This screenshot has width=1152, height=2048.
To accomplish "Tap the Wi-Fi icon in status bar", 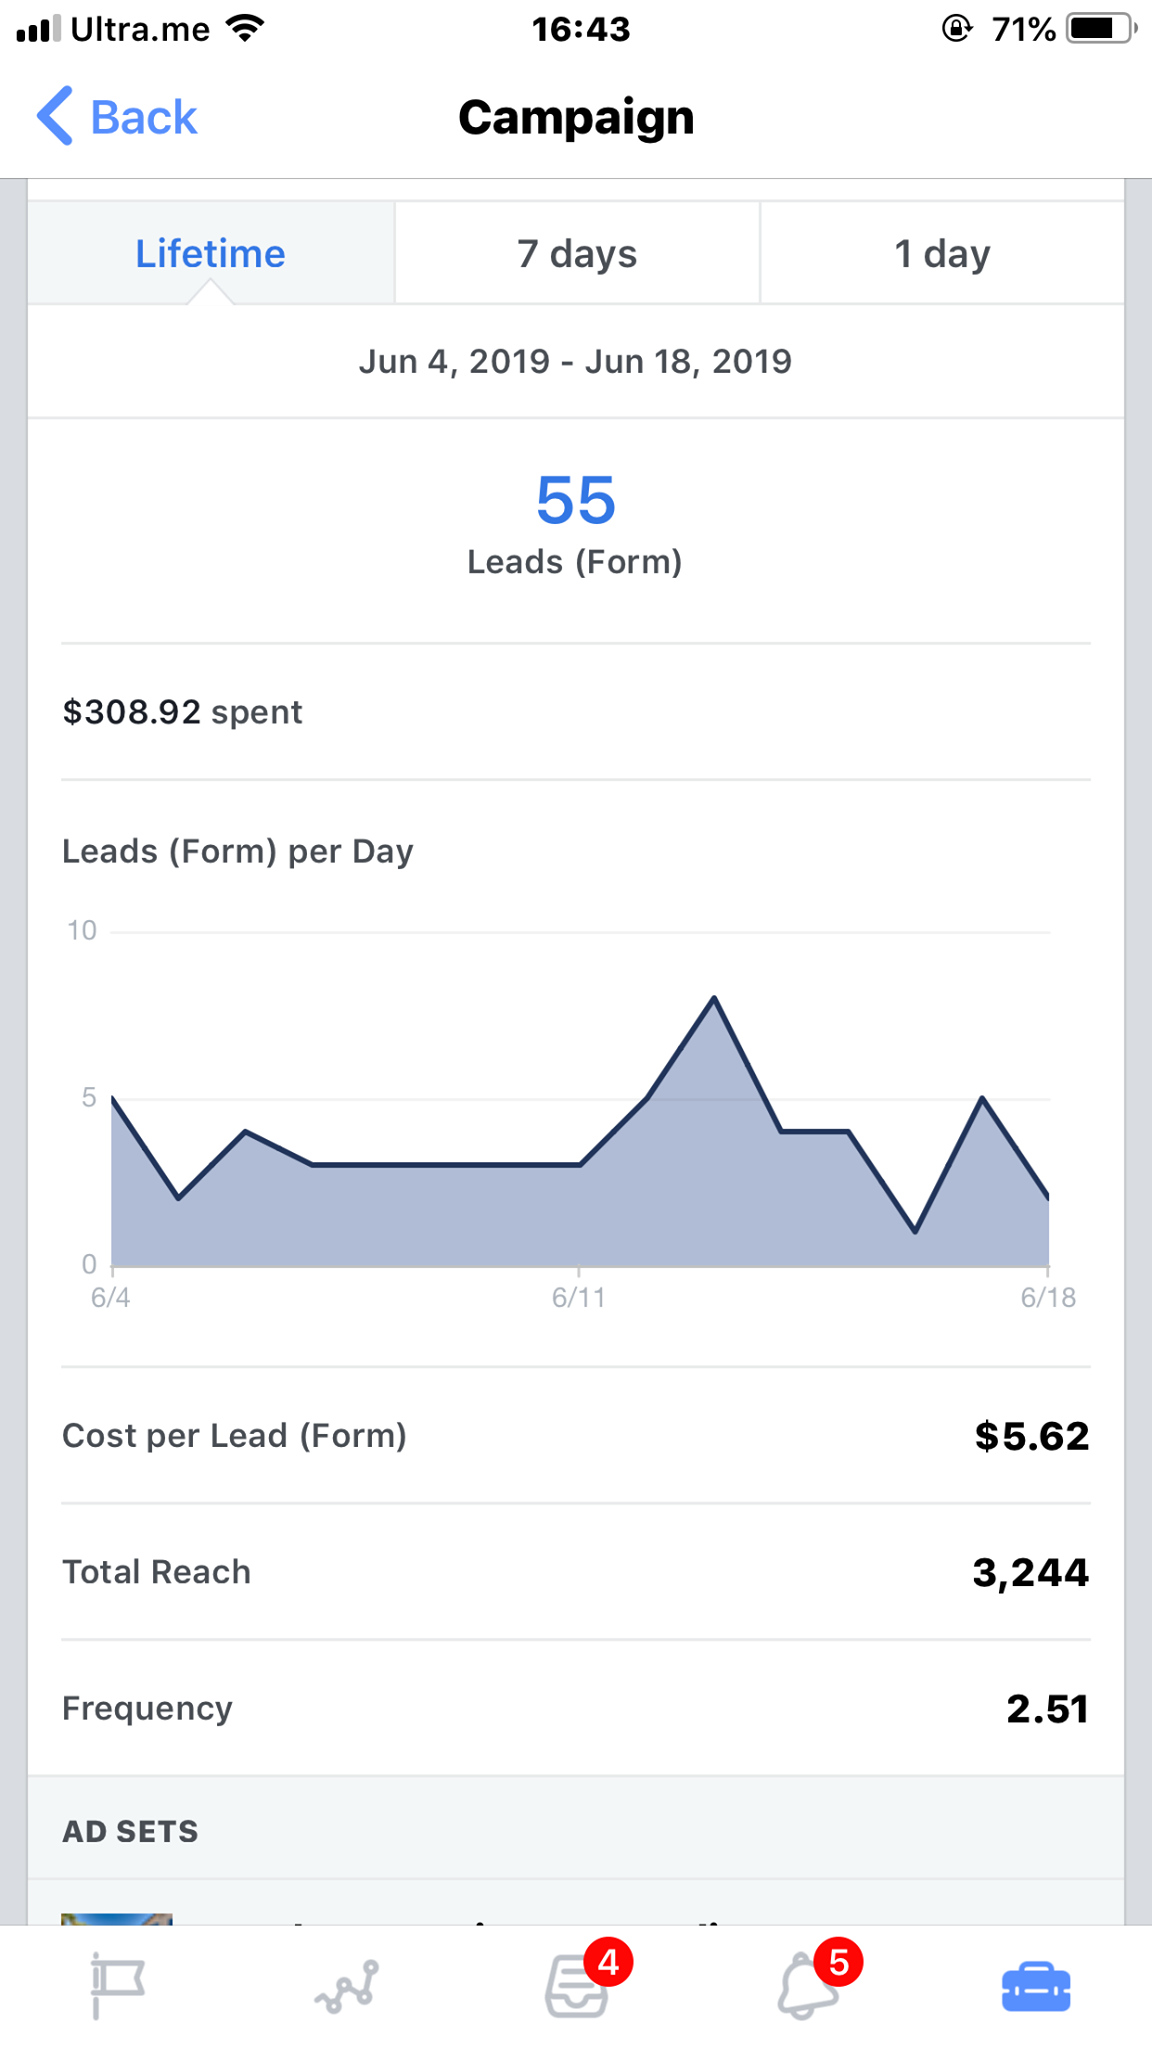I will point(245,28).
